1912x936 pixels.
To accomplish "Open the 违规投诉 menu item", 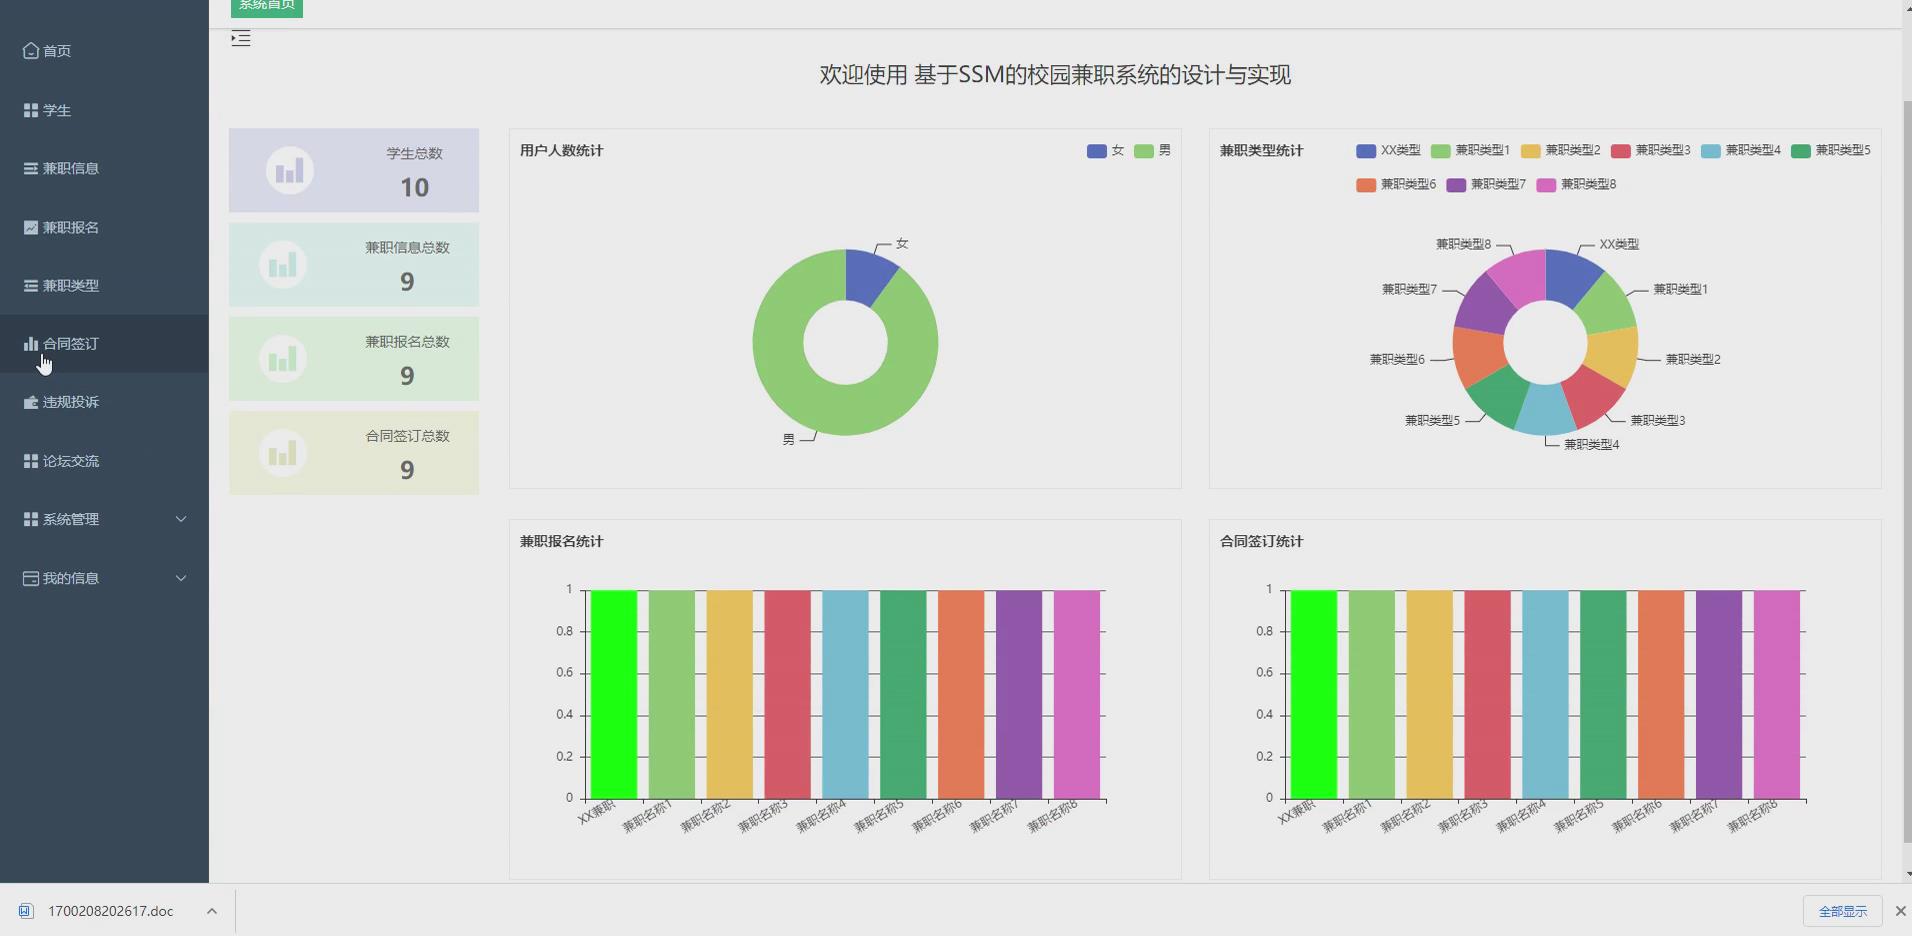I will 104,402.
